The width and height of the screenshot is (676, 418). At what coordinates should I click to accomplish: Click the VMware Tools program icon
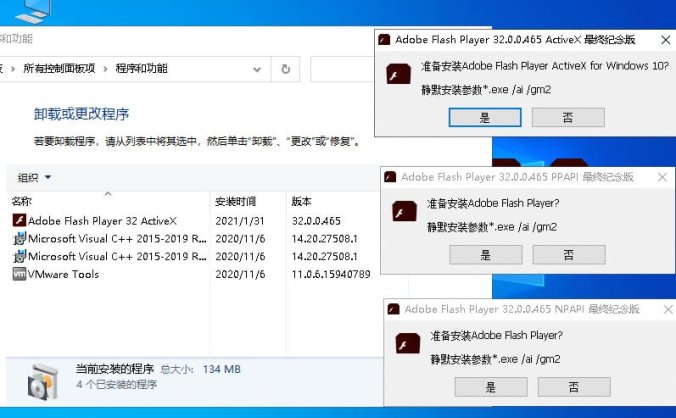point(19,274)
